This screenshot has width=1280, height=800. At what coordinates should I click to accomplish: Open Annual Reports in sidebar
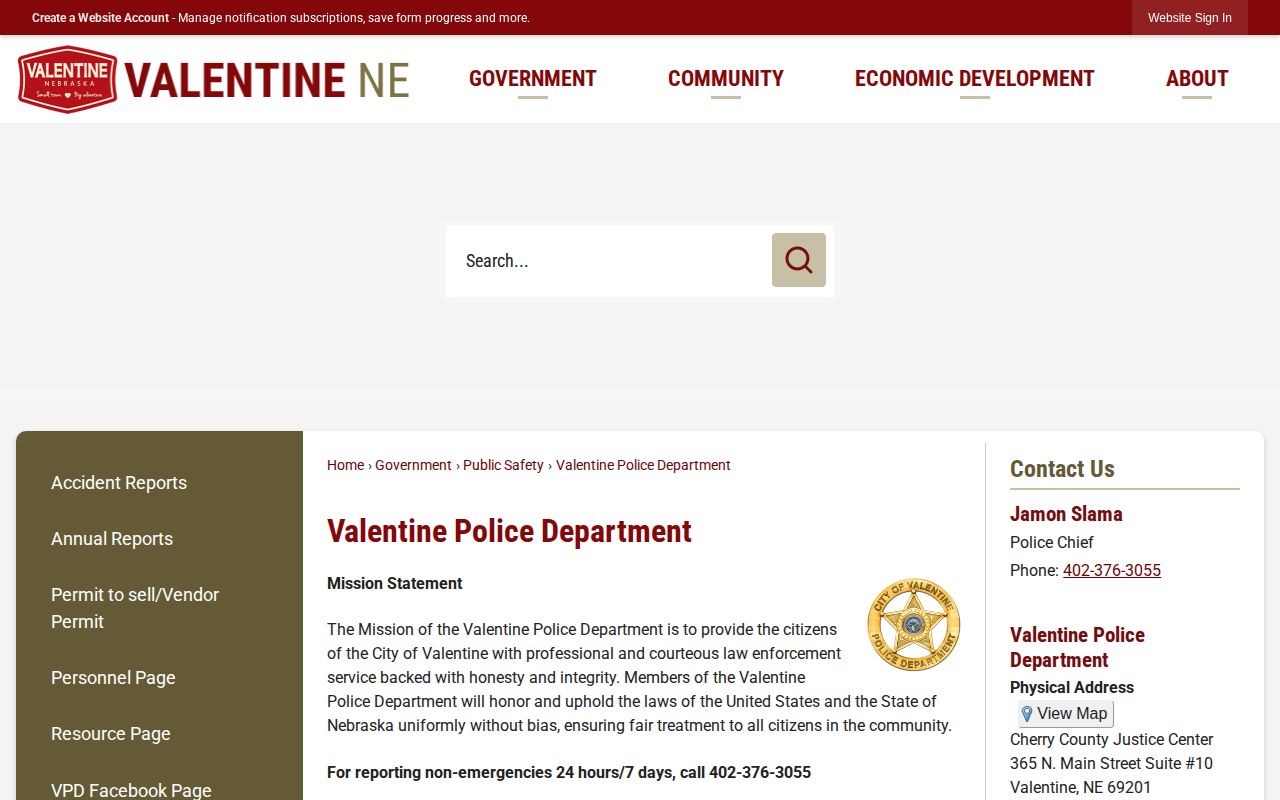click(x=112, y=539)
